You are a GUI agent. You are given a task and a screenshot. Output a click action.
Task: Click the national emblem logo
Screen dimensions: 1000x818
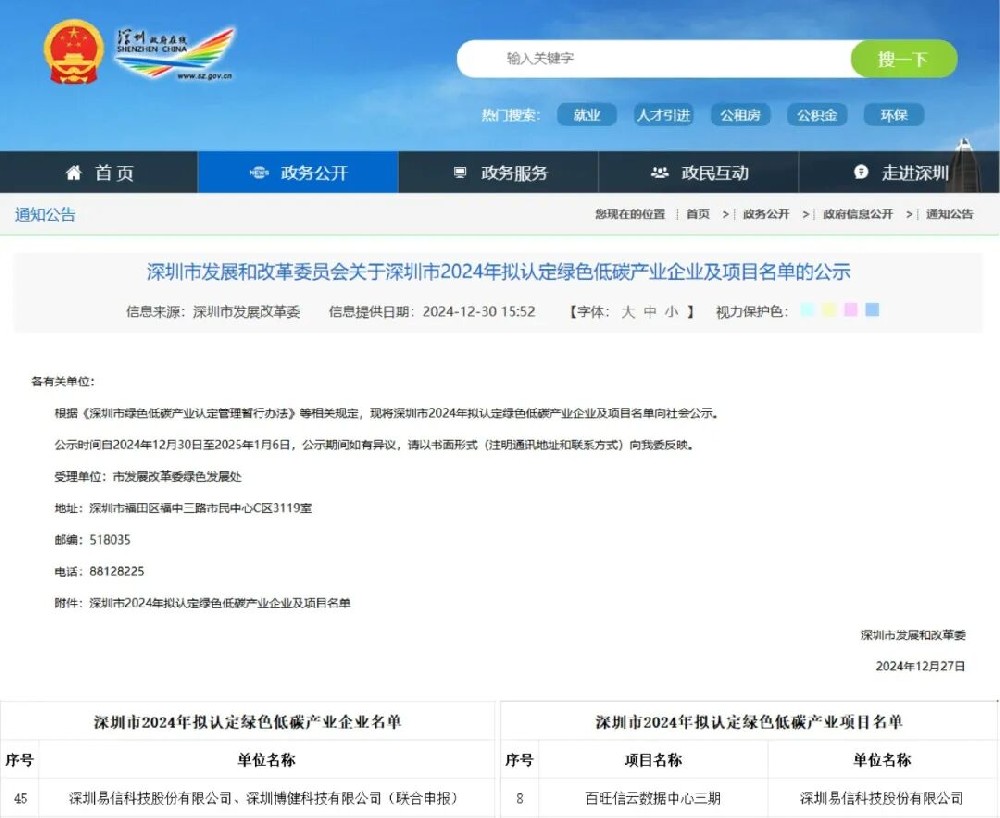[74, 52]
